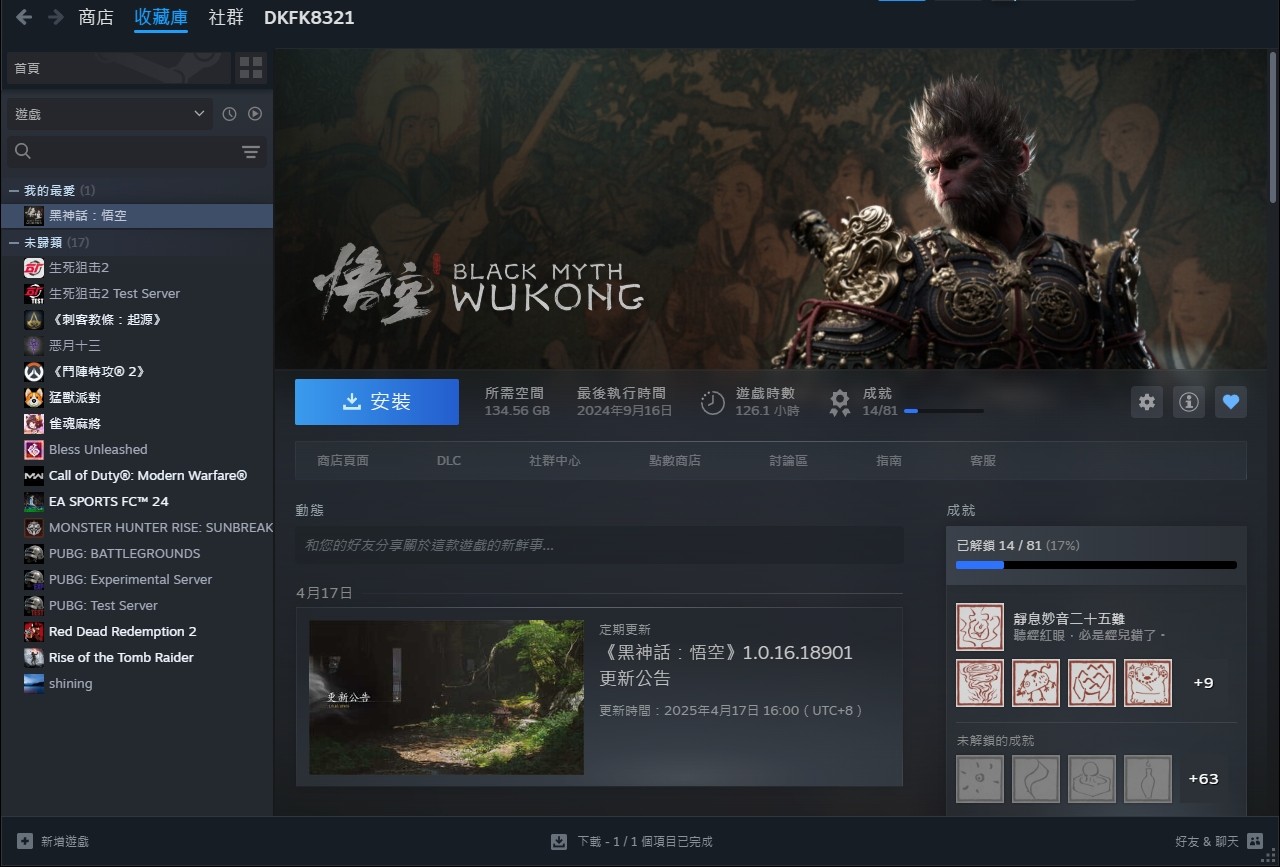The image size is (1280, 867).
Task: Open 社群 tab
Action: tap(226, 17)
